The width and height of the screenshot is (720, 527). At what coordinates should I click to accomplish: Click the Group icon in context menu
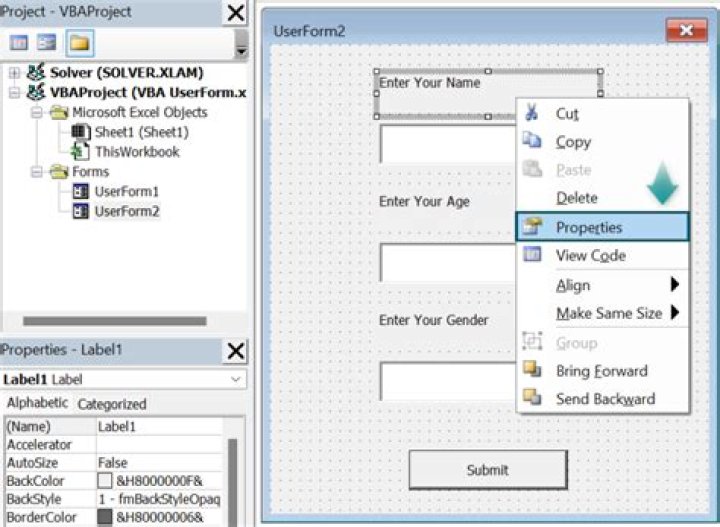[x=532, y=341]
